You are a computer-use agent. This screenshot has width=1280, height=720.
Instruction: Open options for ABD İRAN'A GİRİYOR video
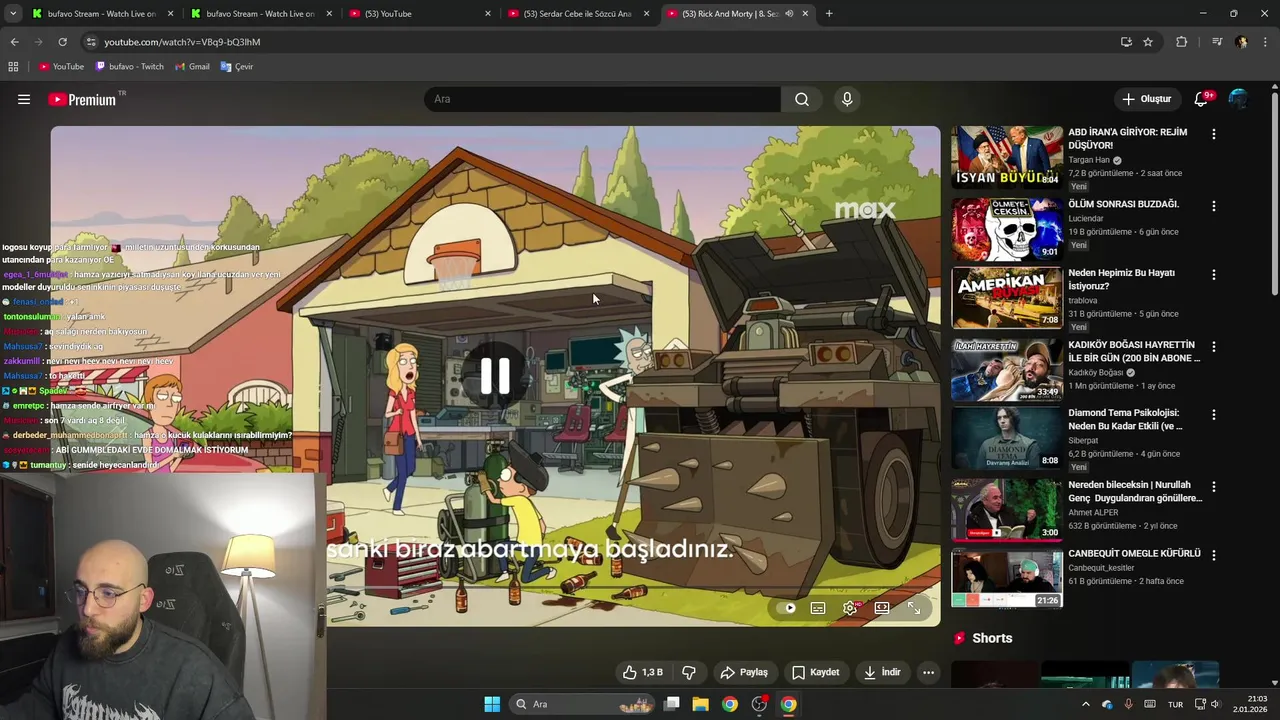coord(1214,134)
